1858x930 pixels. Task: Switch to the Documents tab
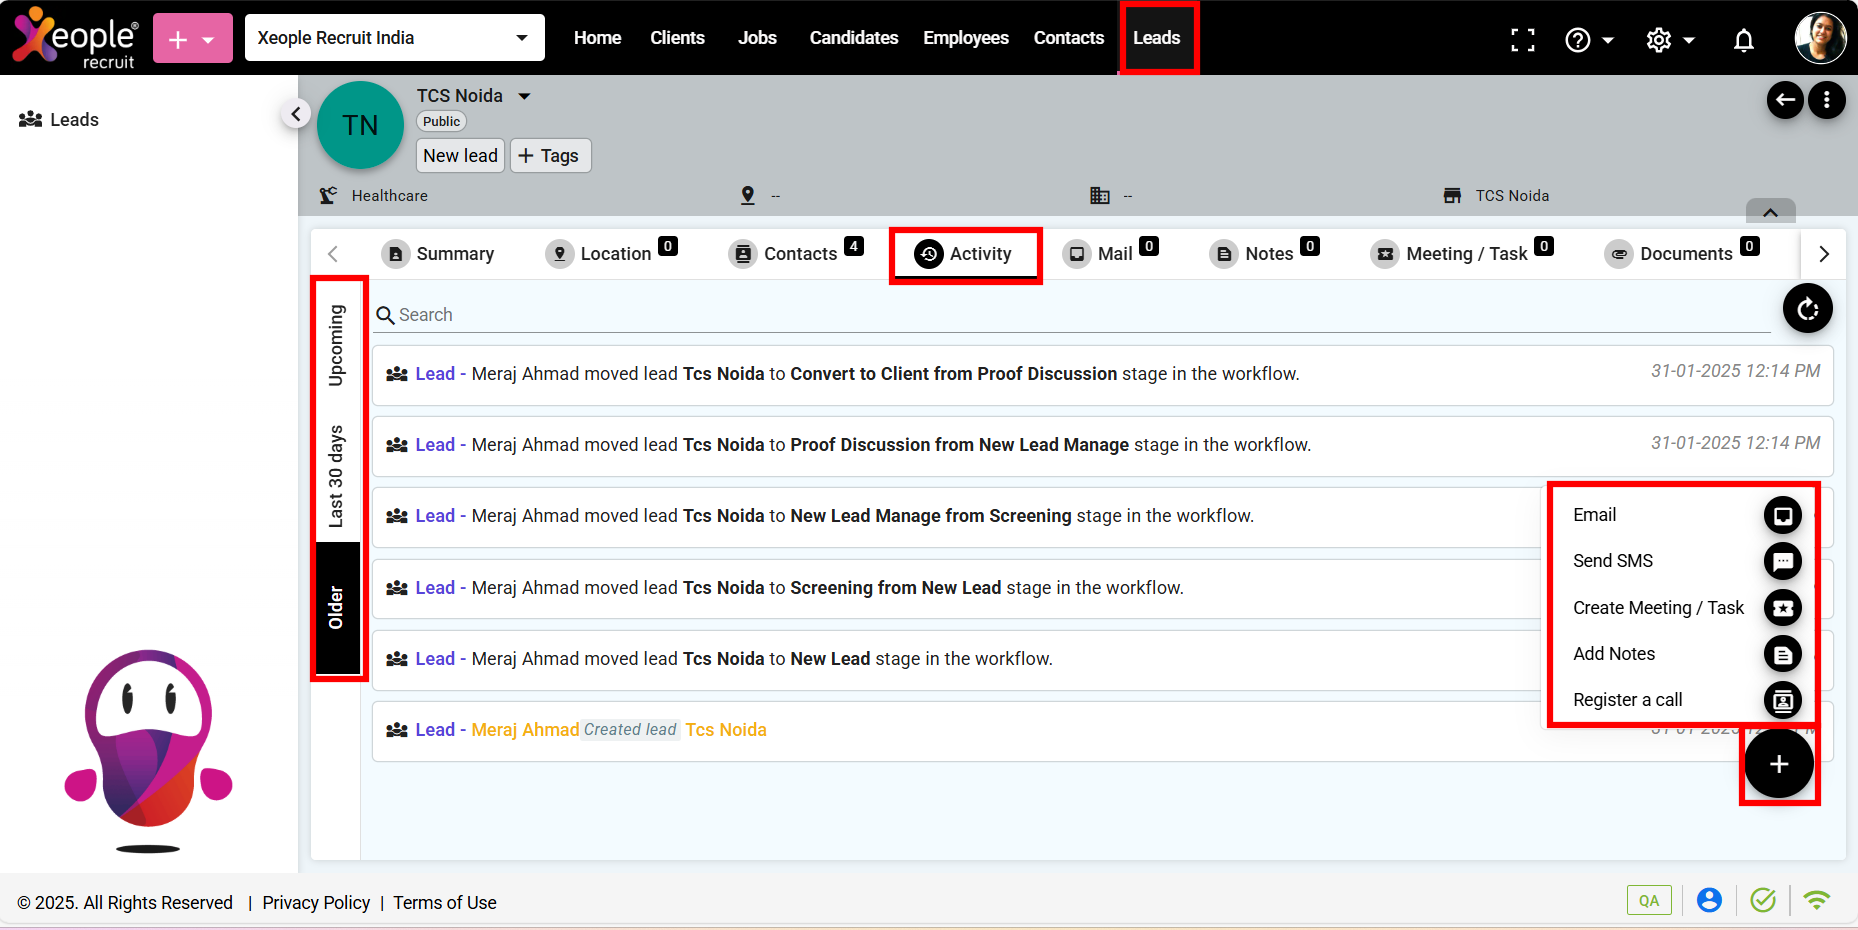(x=1682, y=254)
